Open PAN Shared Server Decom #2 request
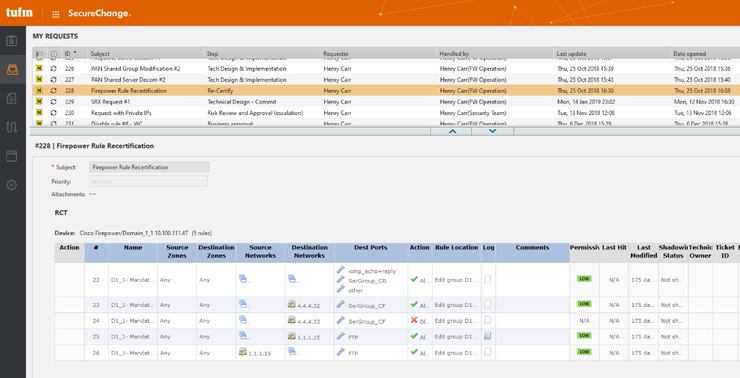The height and width of the screenshot is (378, 740). pyautogui.click(x=128, y=80)
